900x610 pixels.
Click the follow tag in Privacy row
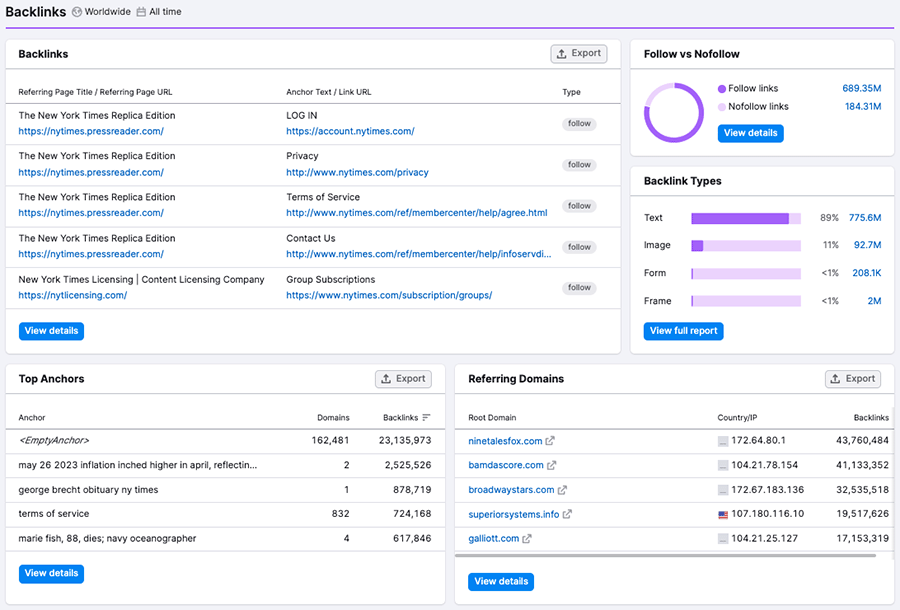579,165
